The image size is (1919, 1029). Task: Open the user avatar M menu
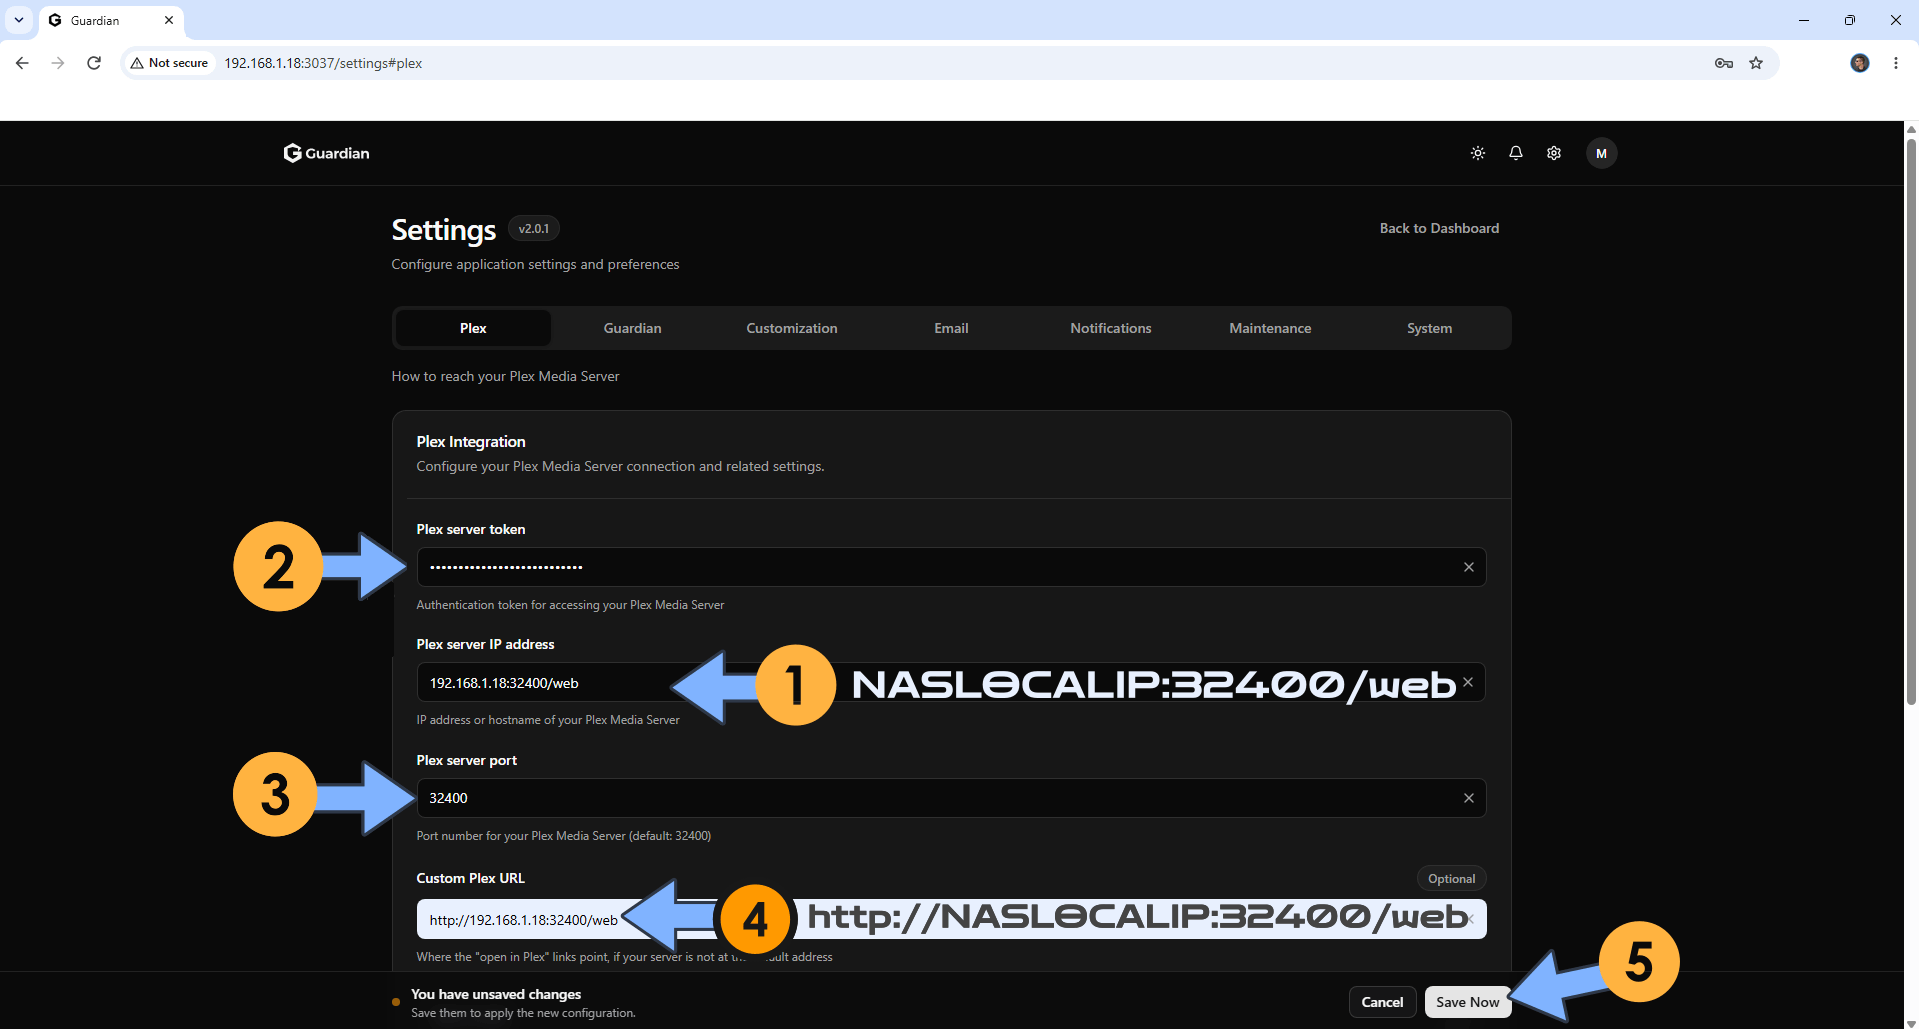click(1601, 153)
